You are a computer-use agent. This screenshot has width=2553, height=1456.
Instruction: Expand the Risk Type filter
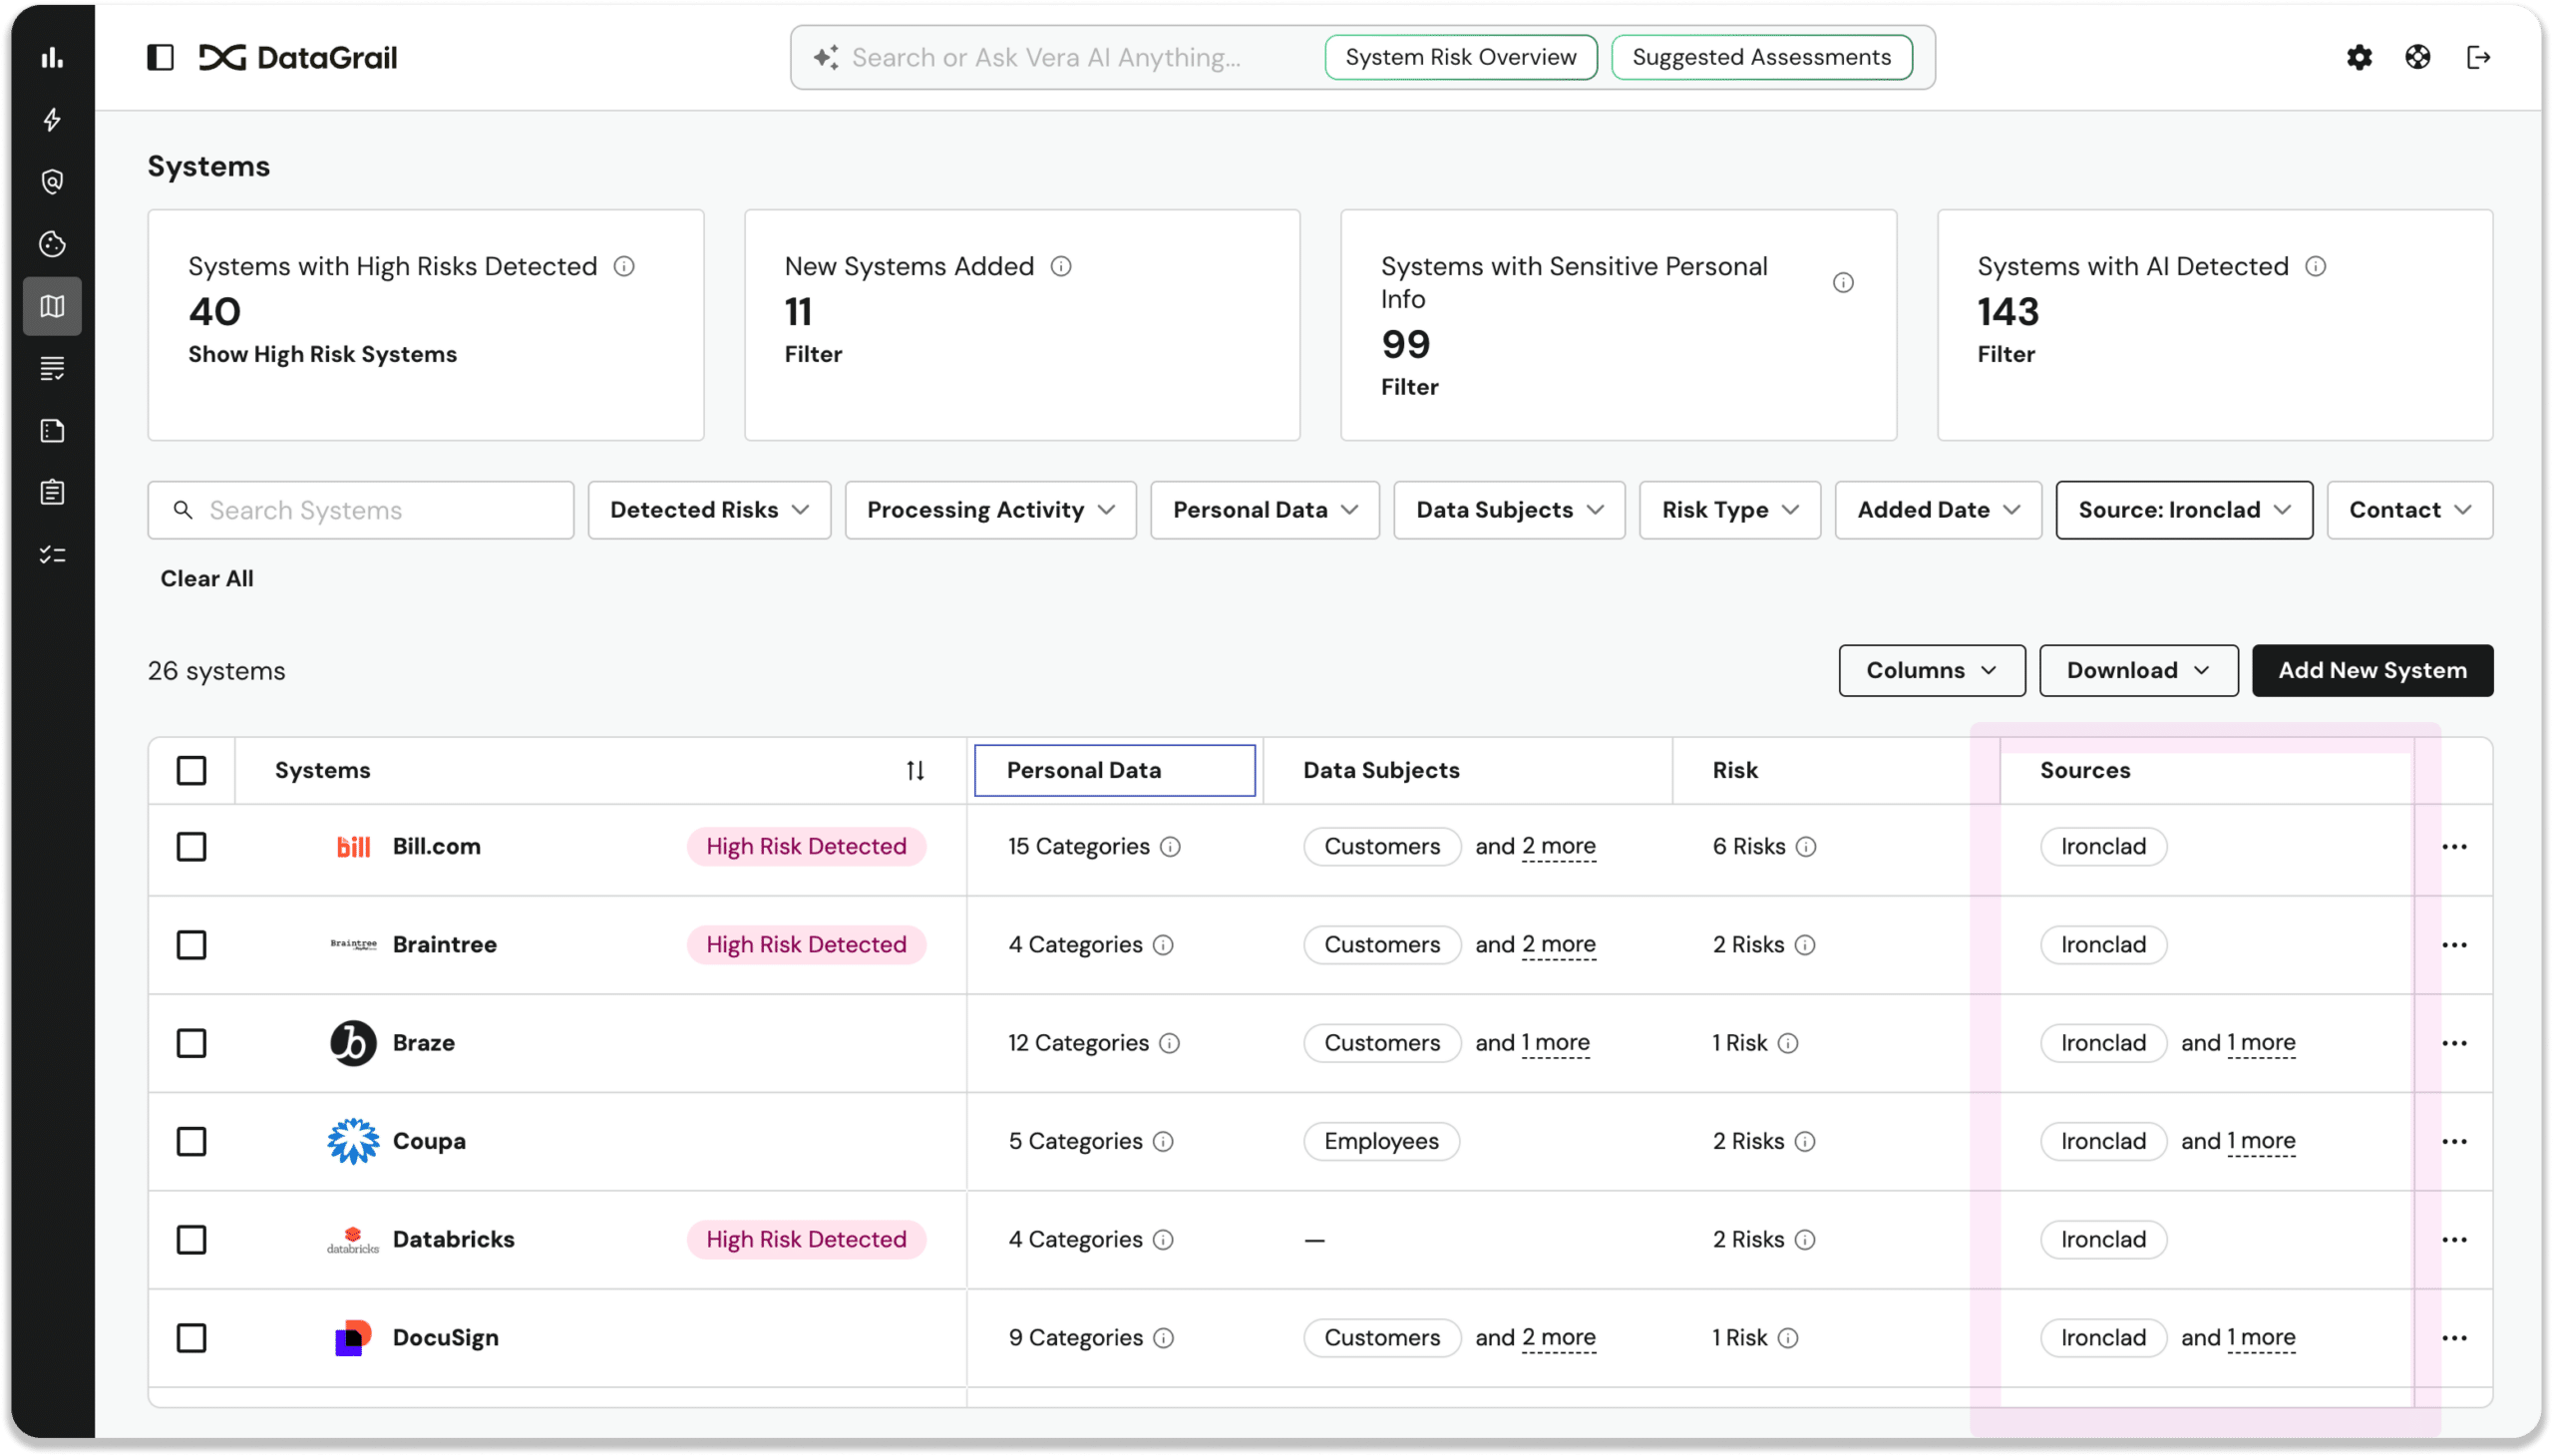click(x=1729, y=510)
